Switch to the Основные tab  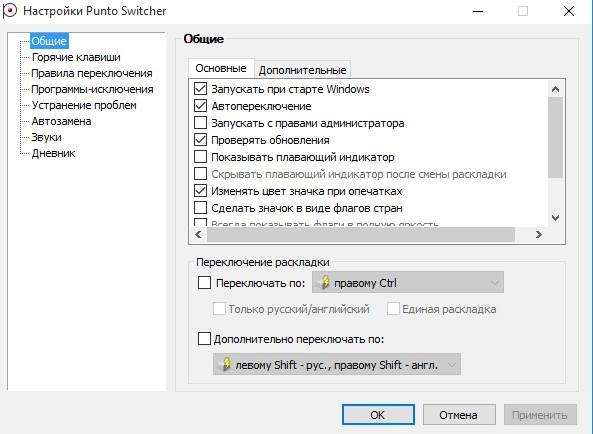click(x=221, y=68)
